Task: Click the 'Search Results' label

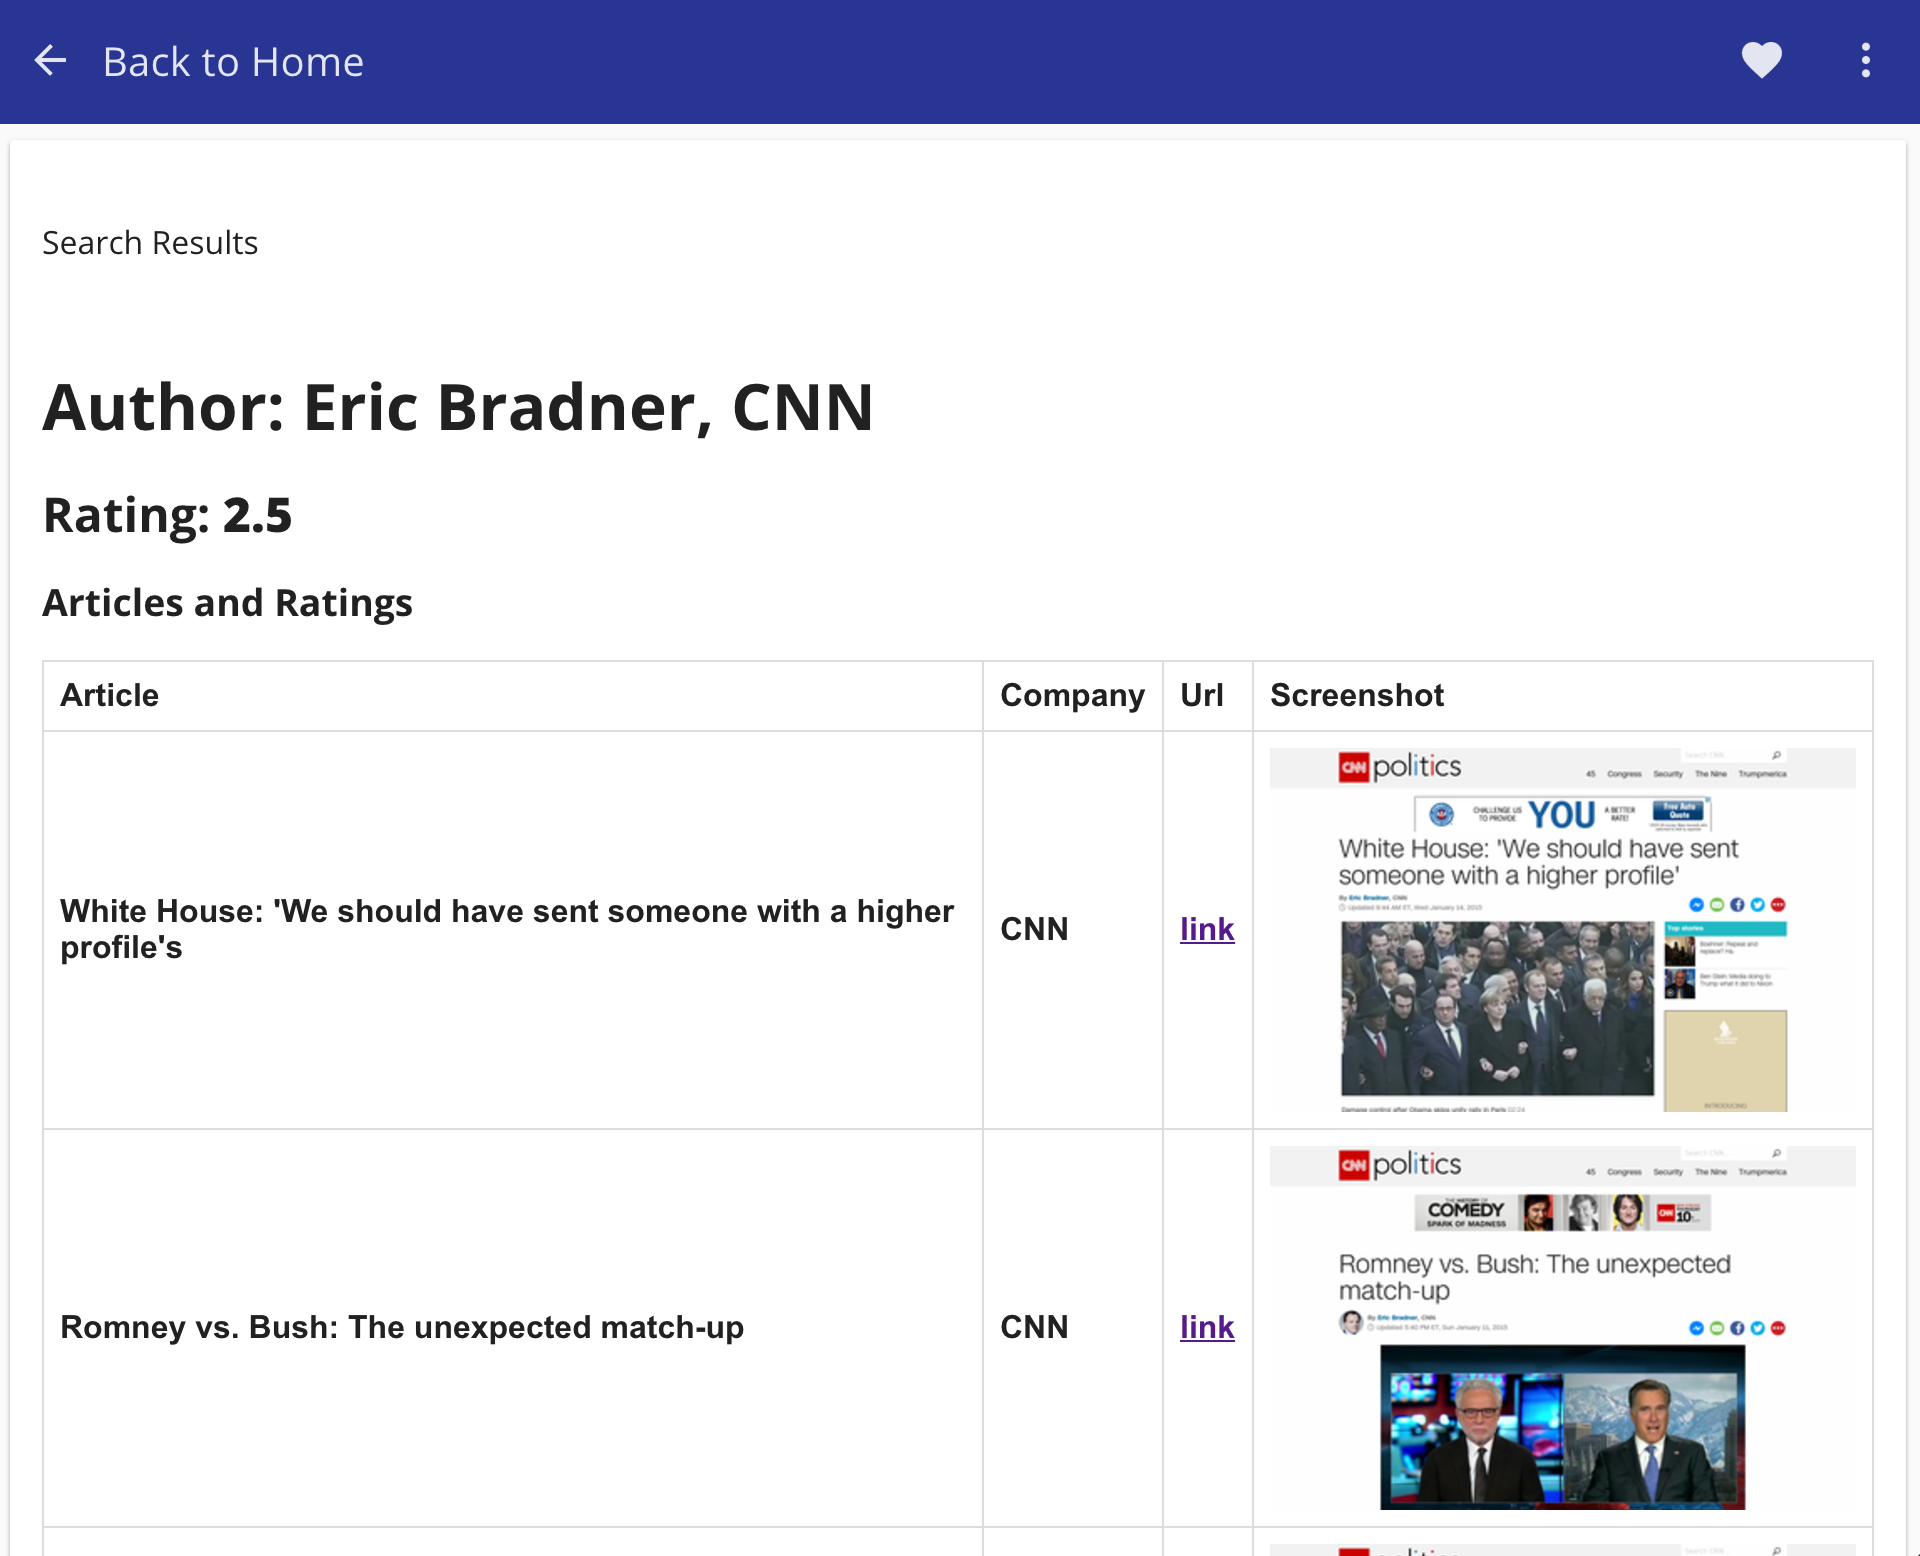Action: click(x=150, y=243)
